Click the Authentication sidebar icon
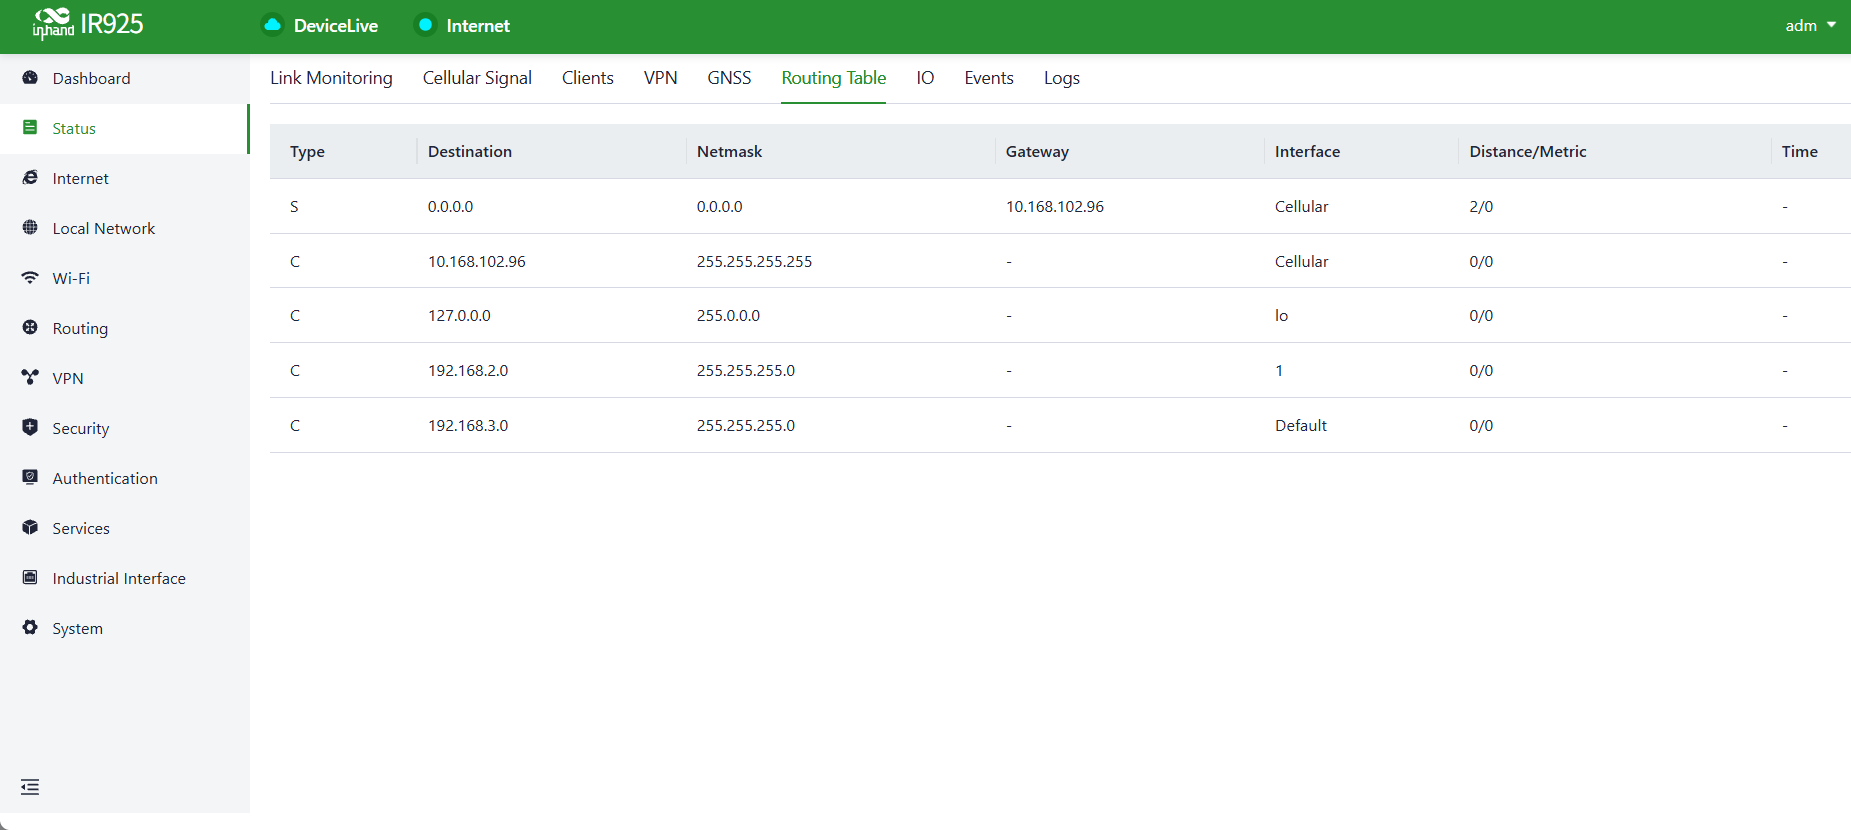 pyautogui.click(x=30, y=478)
